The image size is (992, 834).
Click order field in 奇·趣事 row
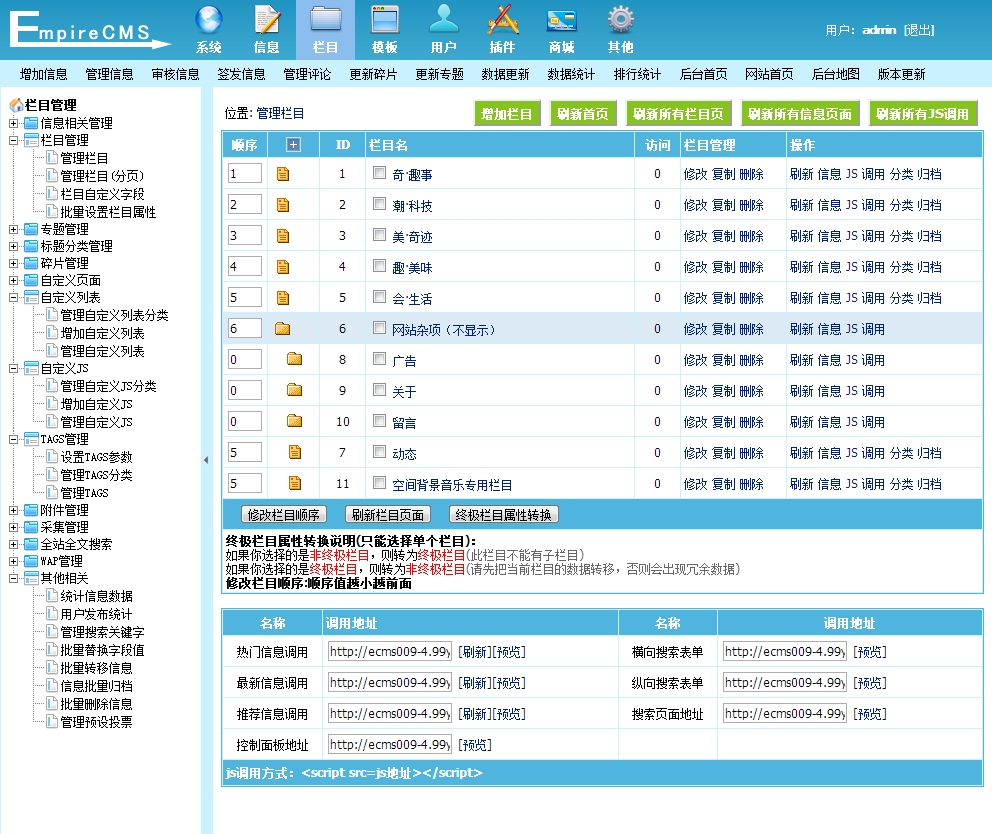point(245,173)
